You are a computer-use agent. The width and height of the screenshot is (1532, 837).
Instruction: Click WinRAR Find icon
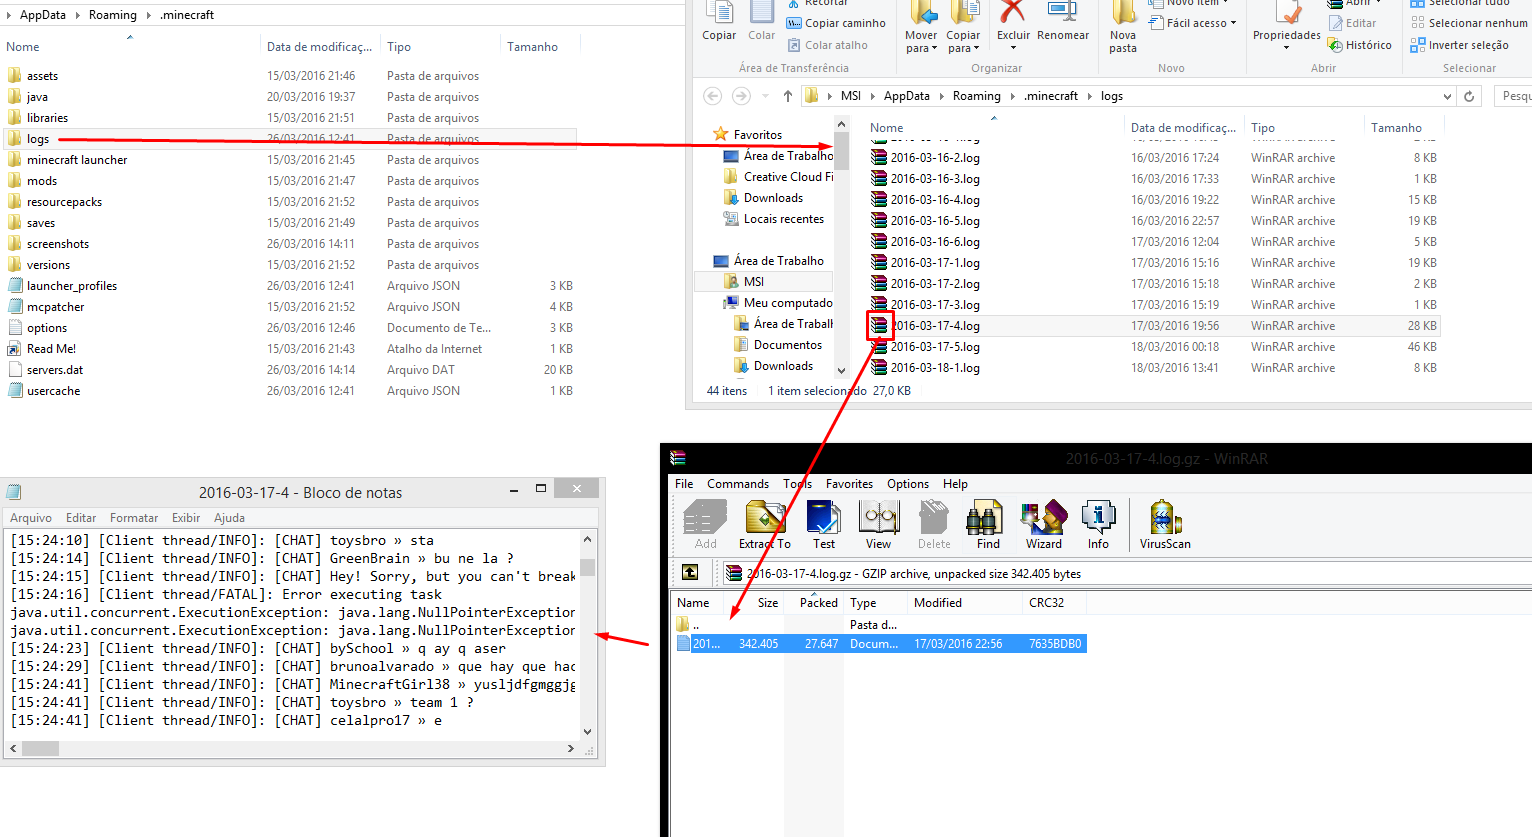(988, 524)
